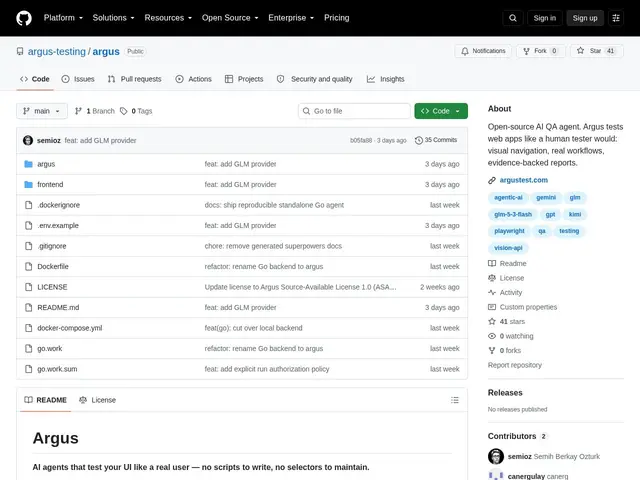Viewport: 640px width, 480px height.
Task: Open the main branch selector dropdown
Action: 42,111
